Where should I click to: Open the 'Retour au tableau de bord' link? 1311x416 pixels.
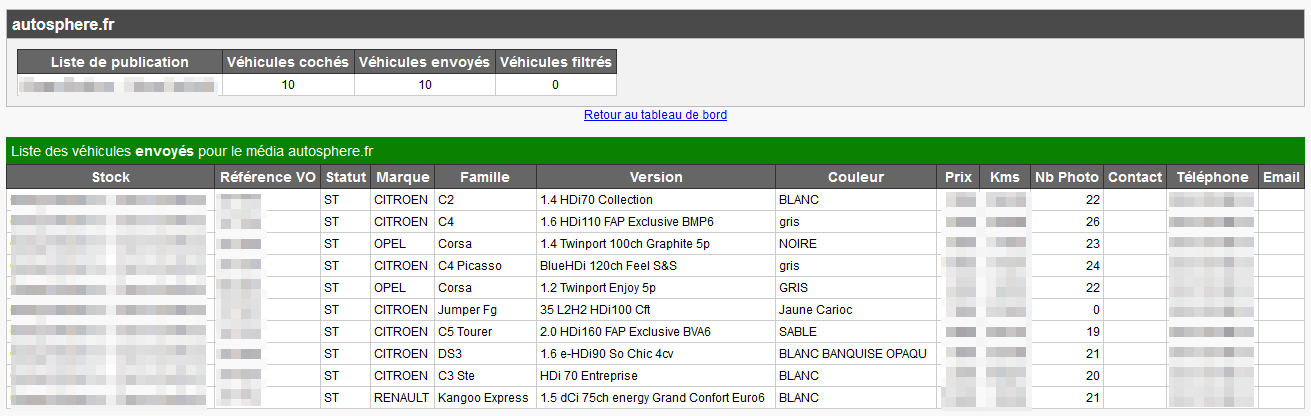point(655,115)
